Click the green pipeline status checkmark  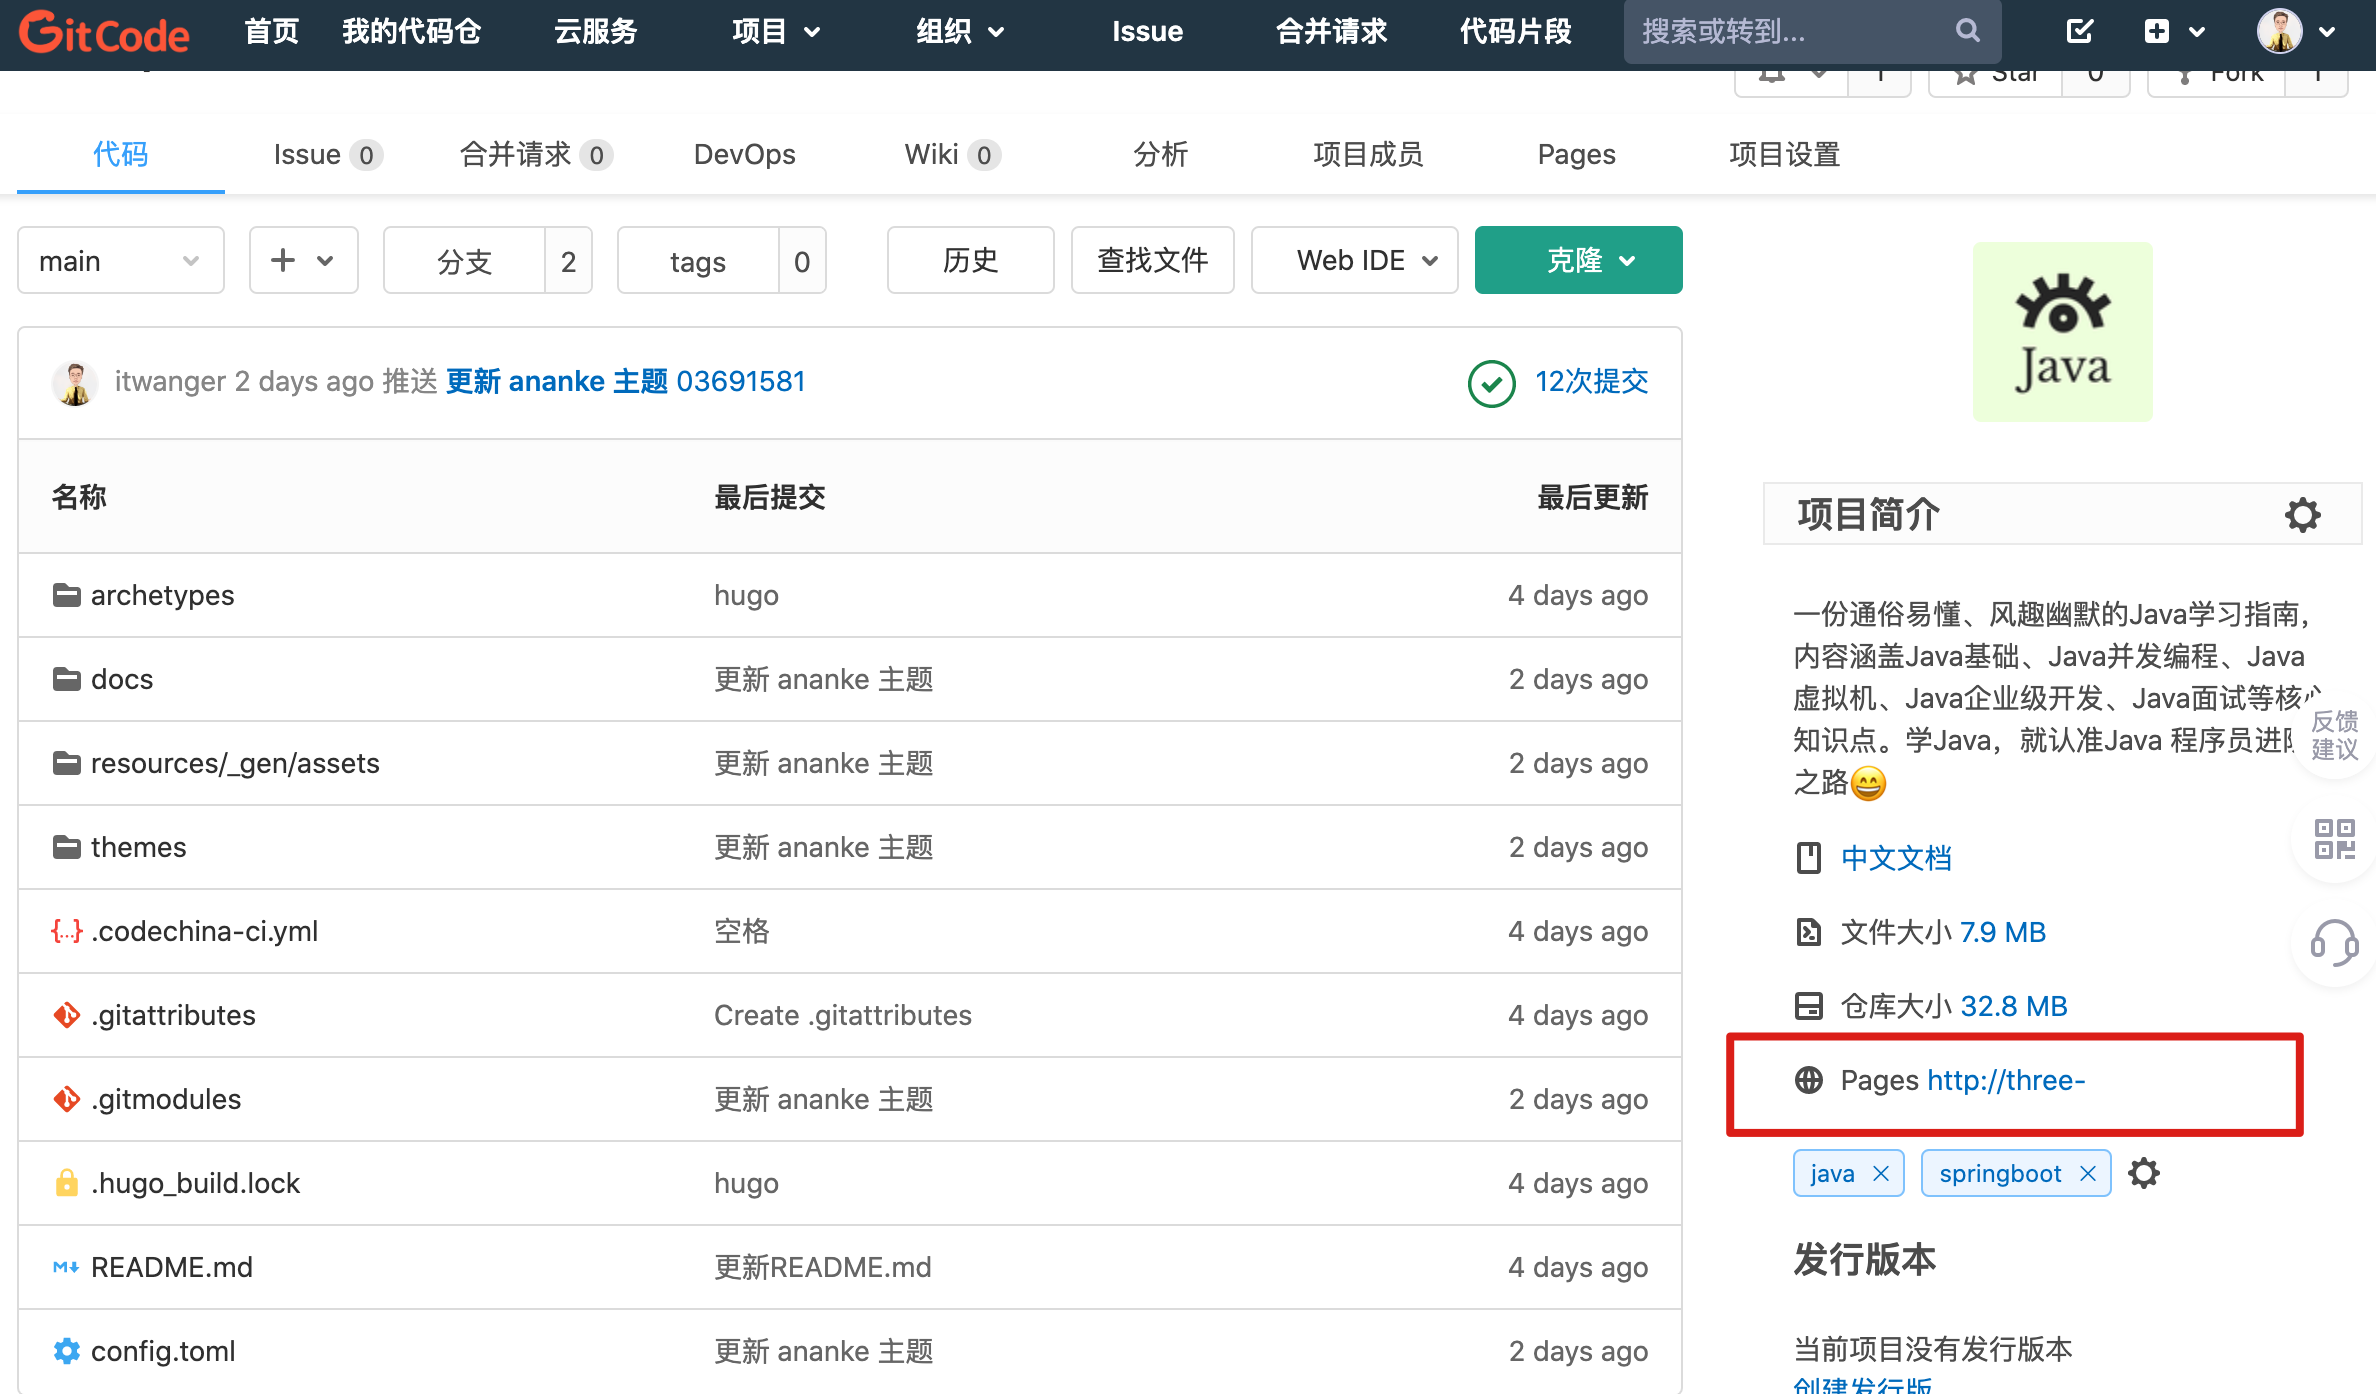[1491, 383]
